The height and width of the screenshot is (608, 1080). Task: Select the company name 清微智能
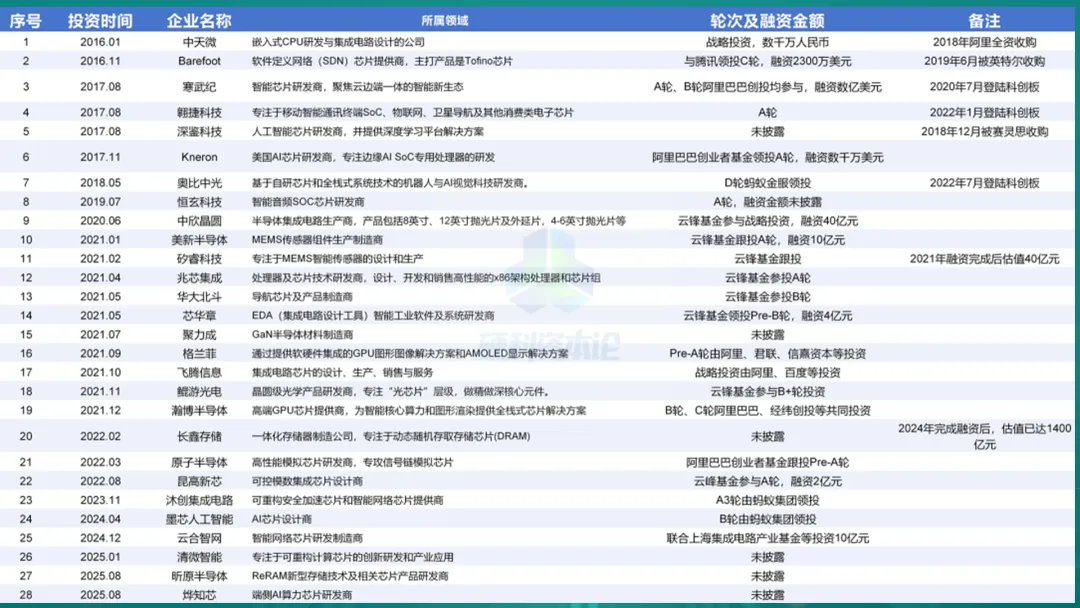click(x=199, y=556)
